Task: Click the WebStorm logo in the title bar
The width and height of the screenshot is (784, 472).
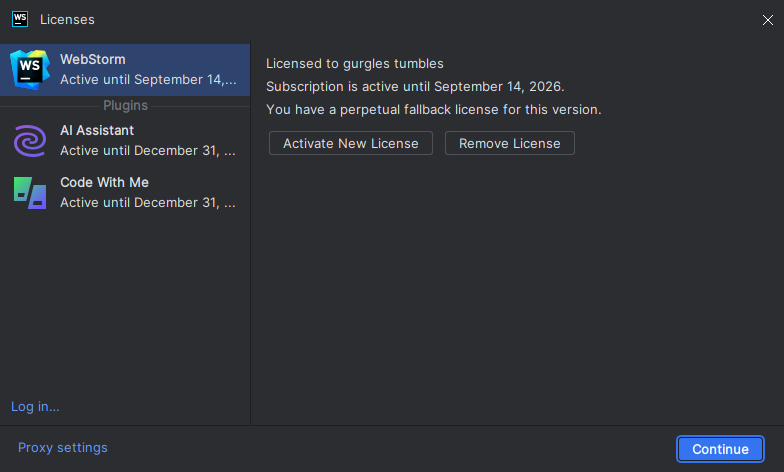Action: [20, 19]
